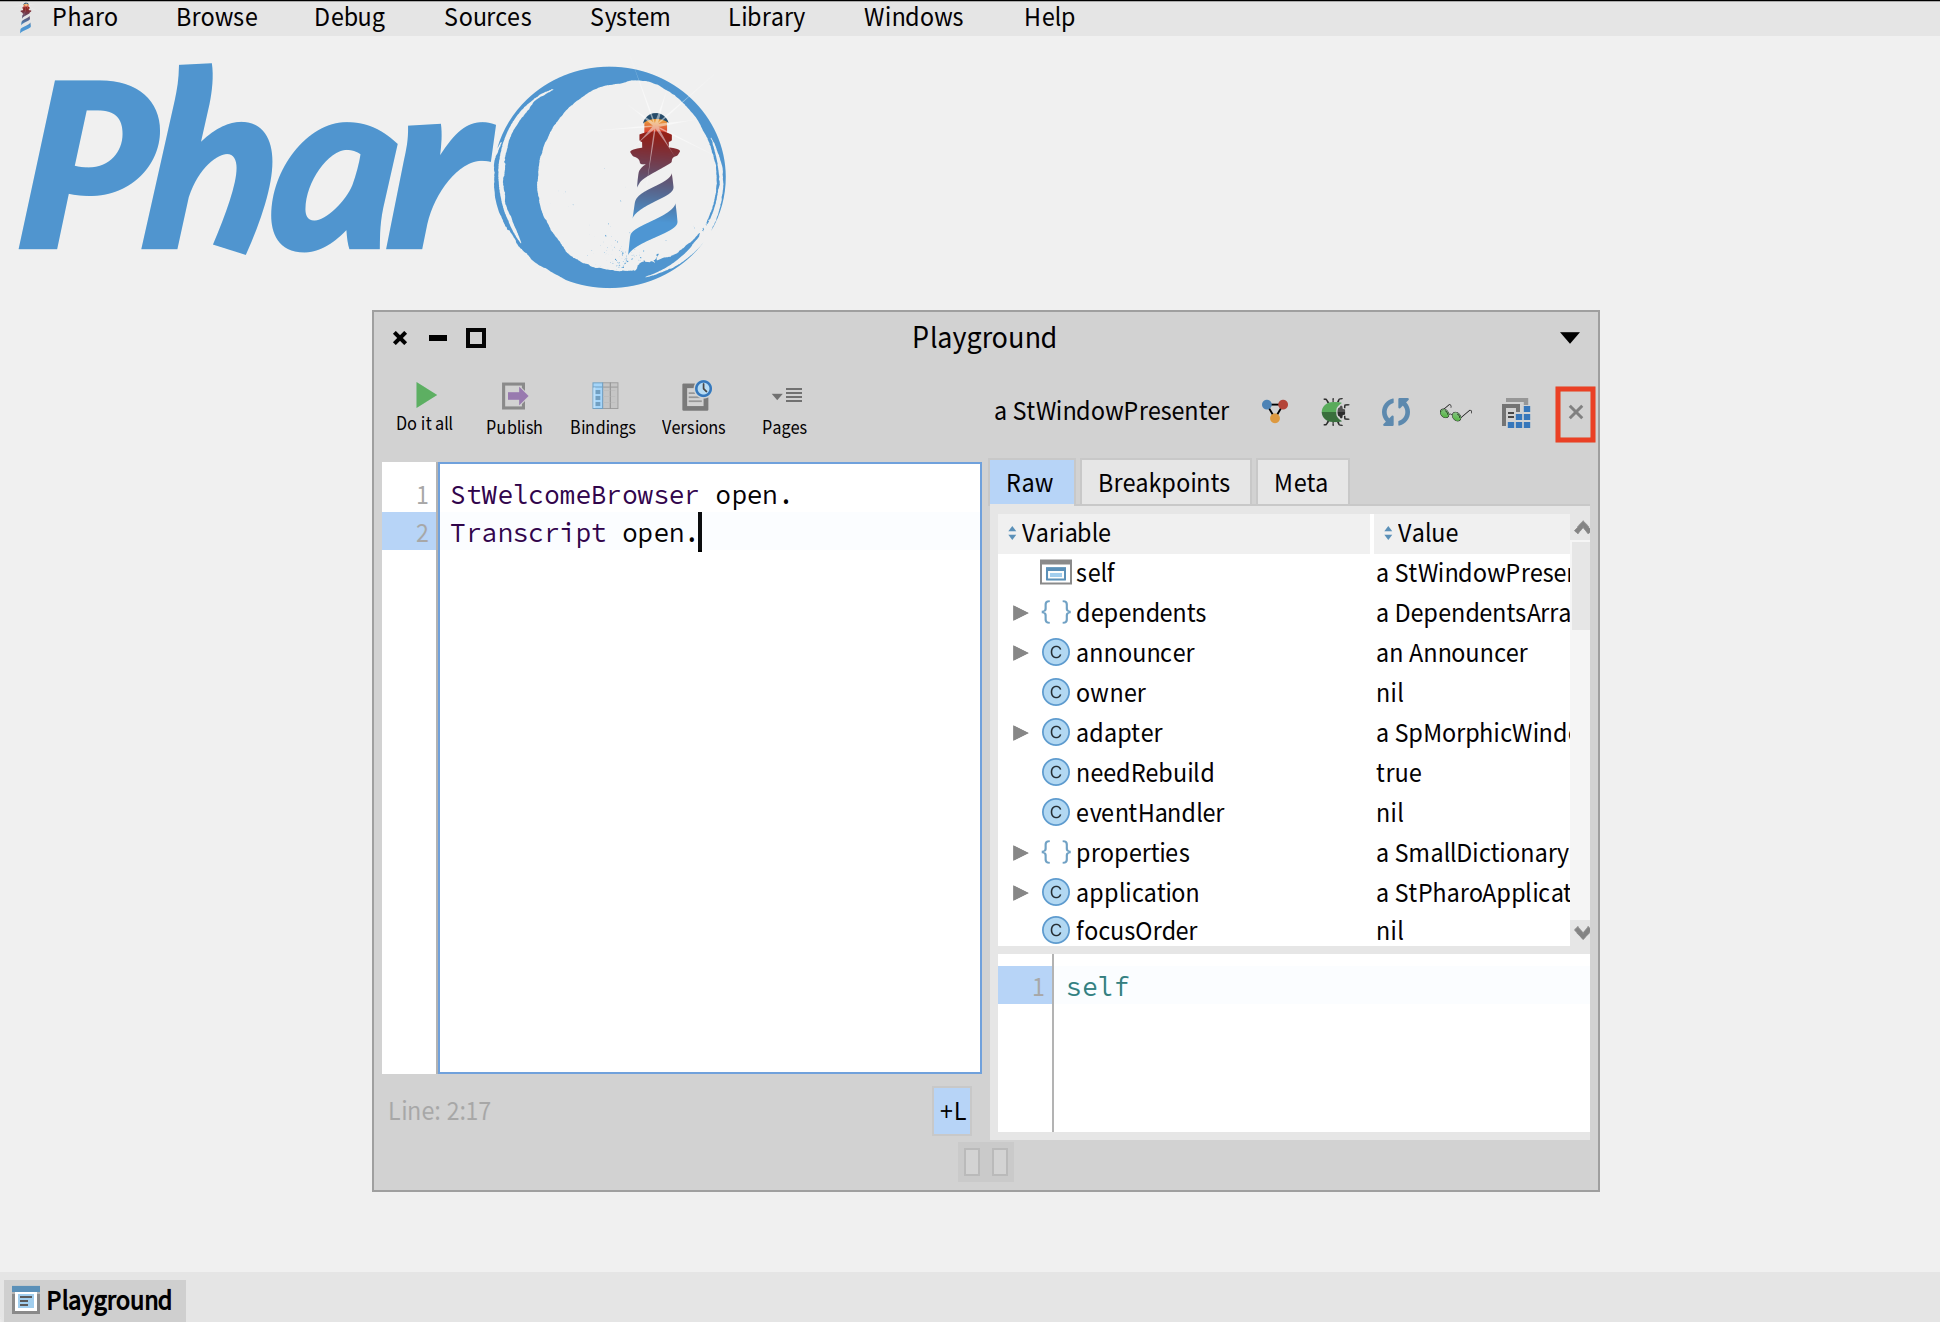1940x1322 pixels.
Task: Expand the adapter tree node
Action: tap(1020, 733)
